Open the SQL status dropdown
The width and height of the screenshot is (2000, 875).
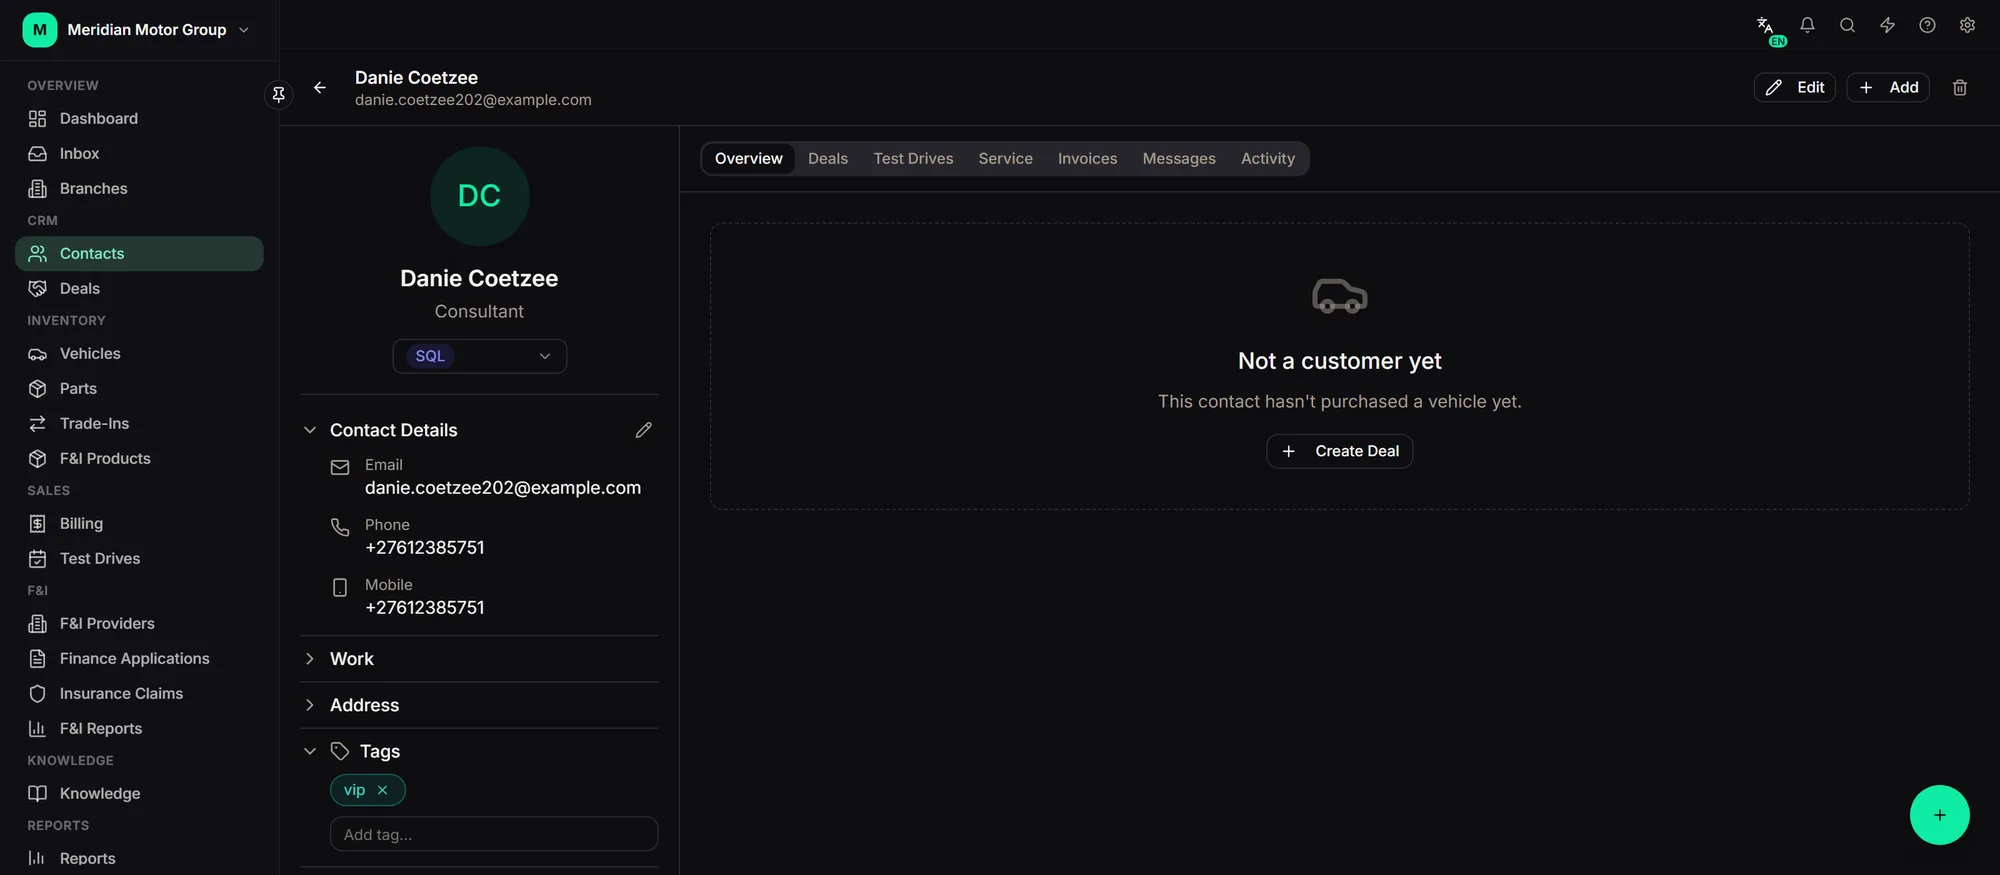[479, 356]
